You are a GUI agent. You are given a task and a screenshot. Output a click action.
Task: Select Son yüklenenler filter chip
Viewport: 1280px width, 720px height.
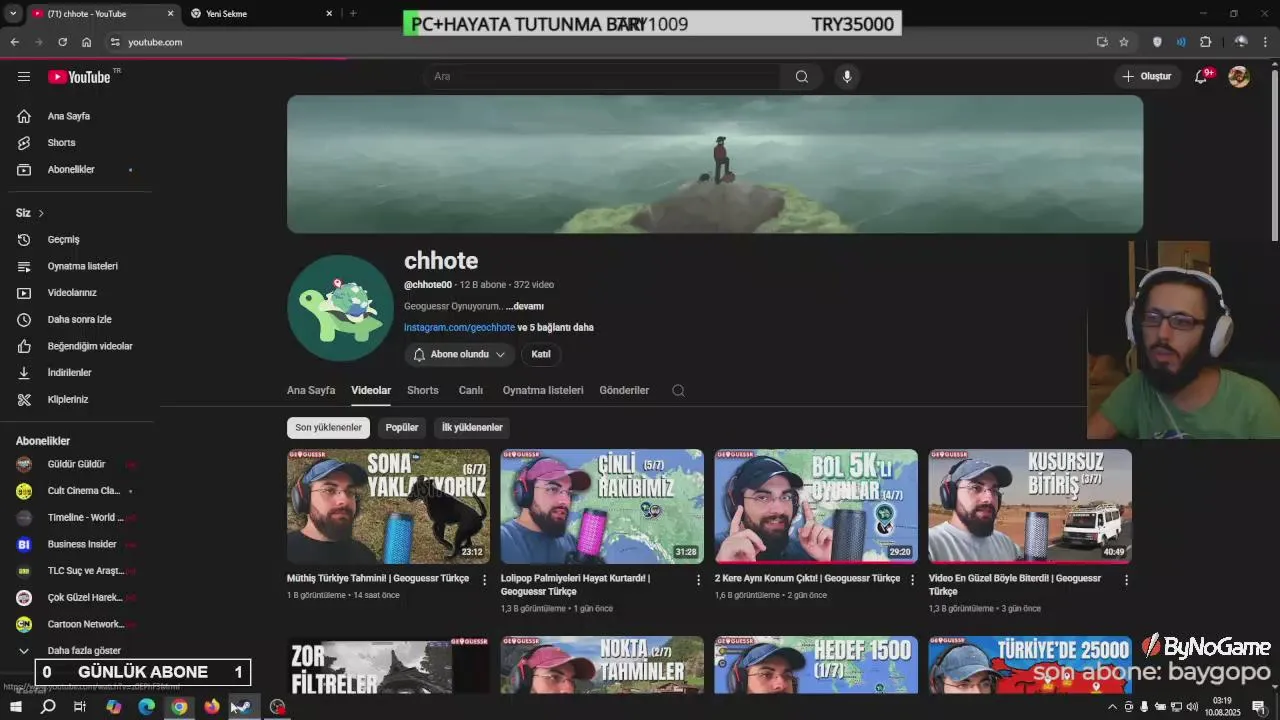tap(328, 428)
